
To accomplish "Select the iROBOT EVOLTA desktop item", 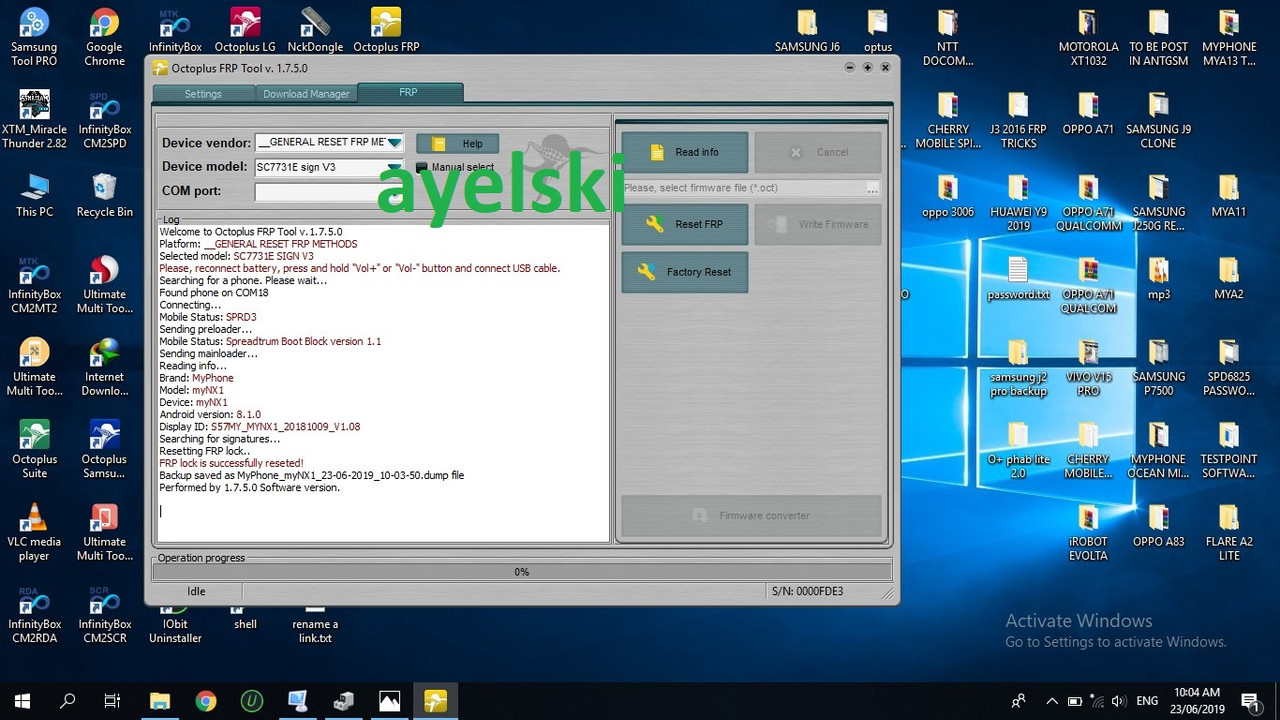I will pyautogui.click(x=1088, y=533).
